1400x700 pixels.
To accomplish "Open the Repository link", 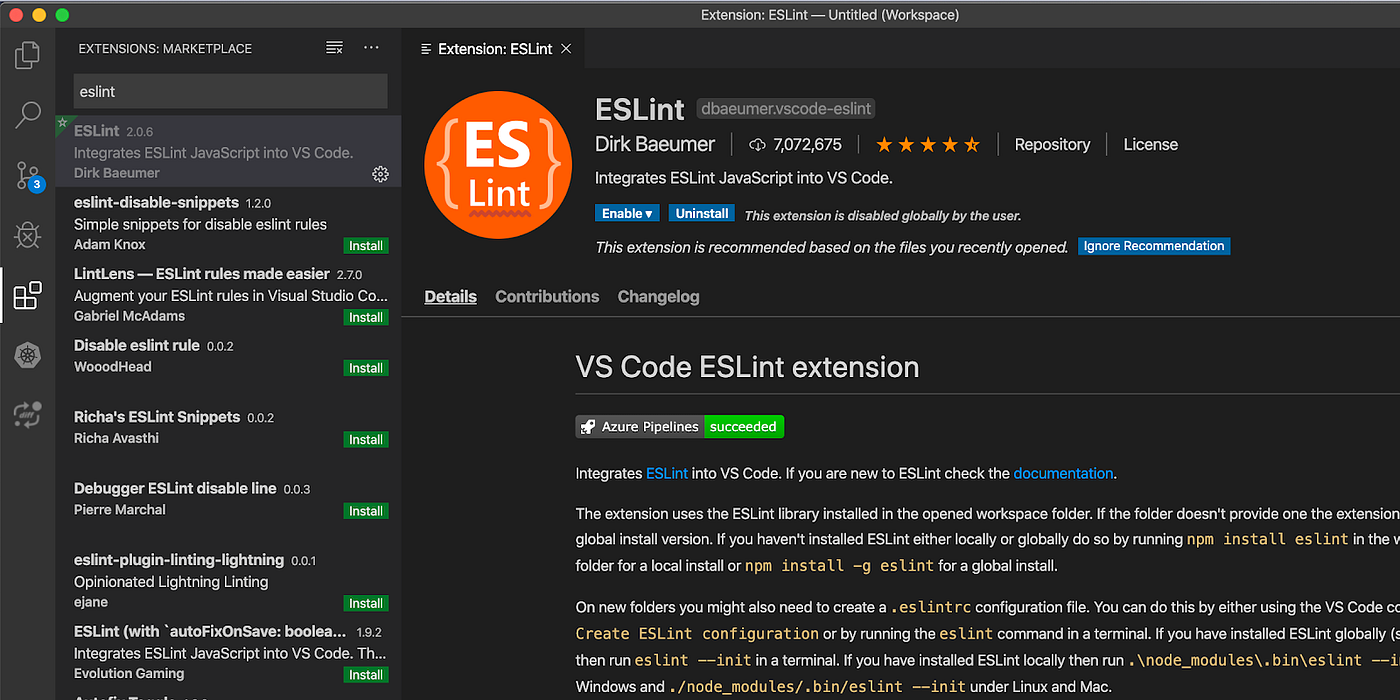I will point(1052,145).
